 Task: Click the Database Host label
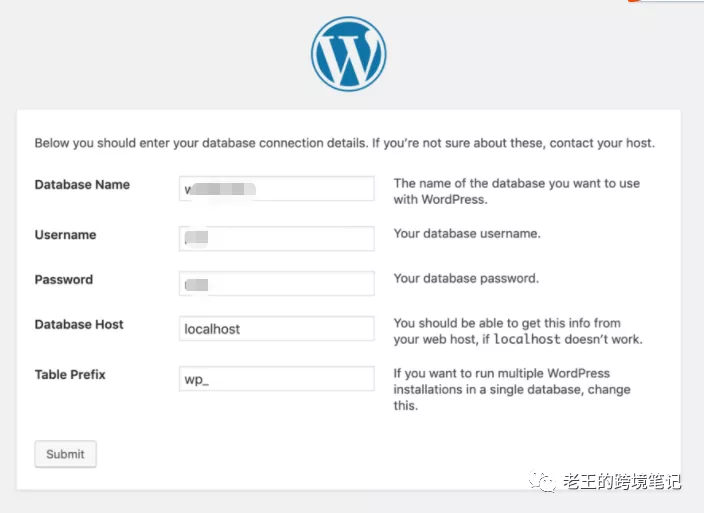click(79, 325)
